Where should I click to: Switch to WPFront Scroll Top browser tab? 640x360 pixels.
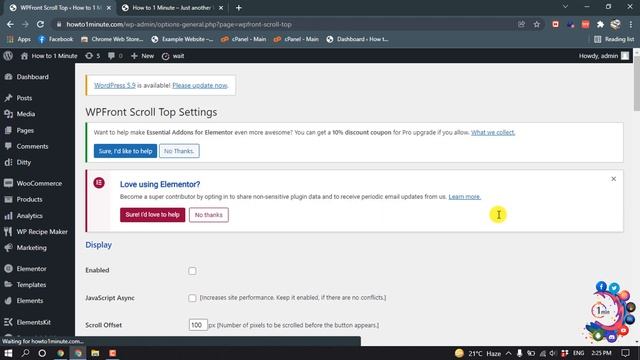point(60,8)
